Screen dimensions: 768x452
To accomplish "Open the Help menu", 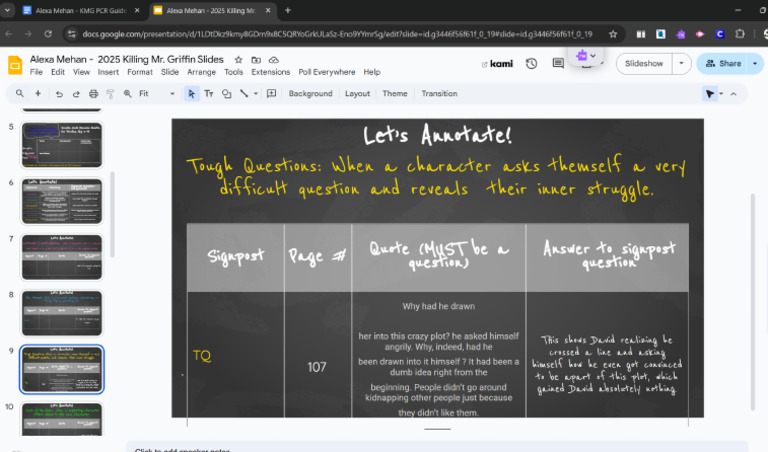I will tap(372, 72).
